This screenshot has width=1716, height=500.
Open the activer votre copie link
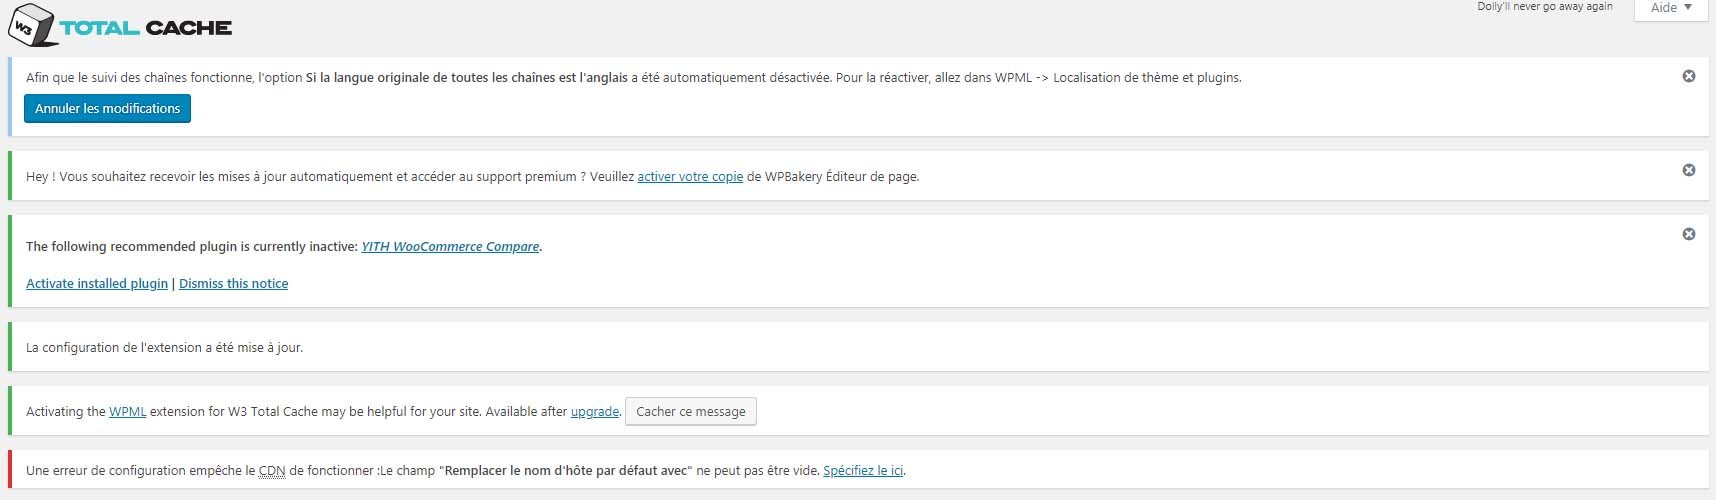(690, 177)
